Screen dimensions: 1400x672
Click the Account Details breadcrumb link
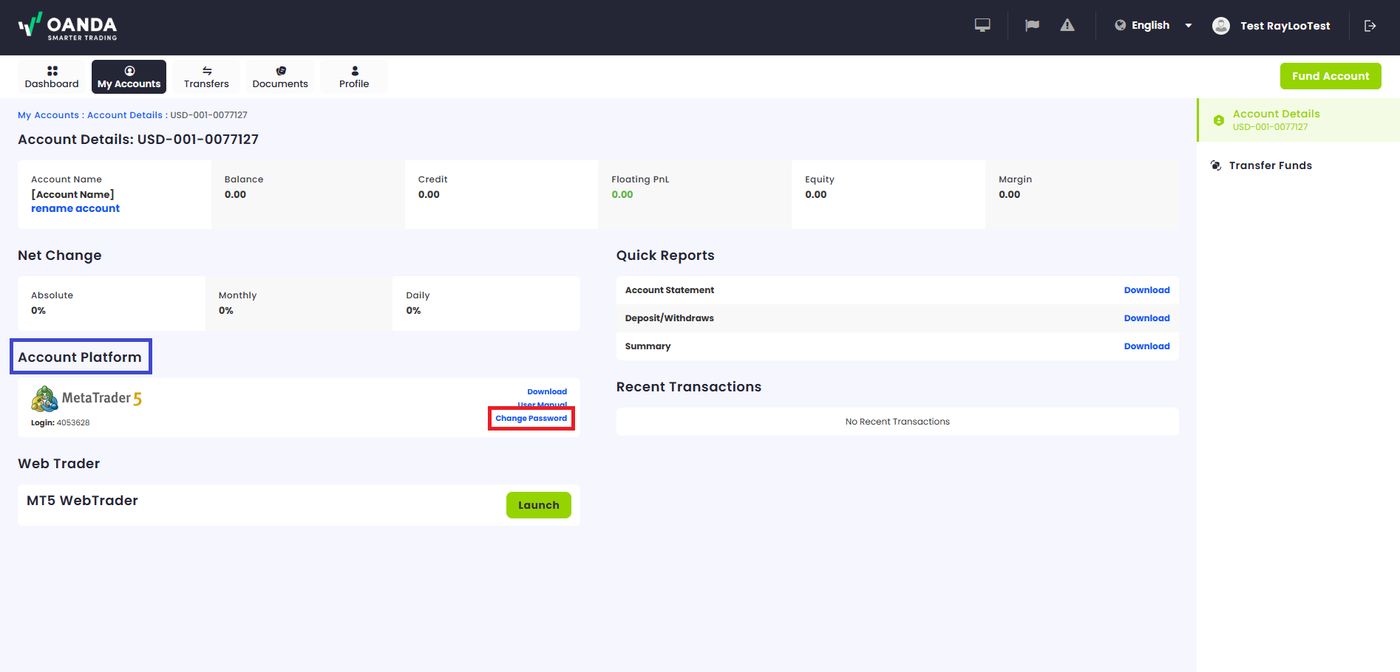pos(125,115)
